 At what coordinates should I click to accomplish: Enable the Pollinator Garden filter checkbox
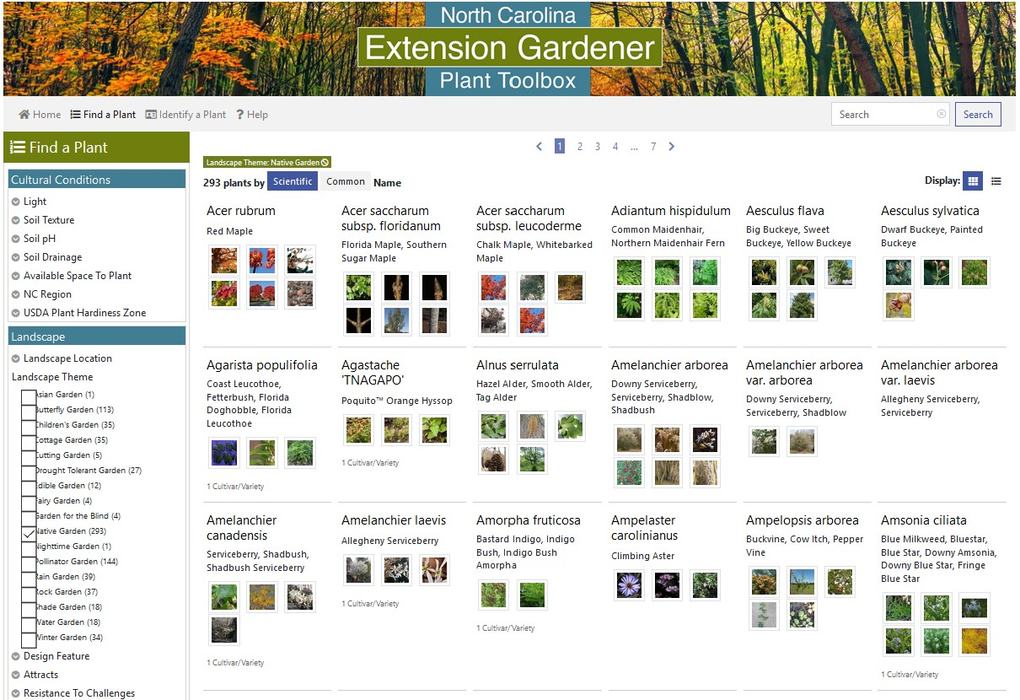coord(28,561)
